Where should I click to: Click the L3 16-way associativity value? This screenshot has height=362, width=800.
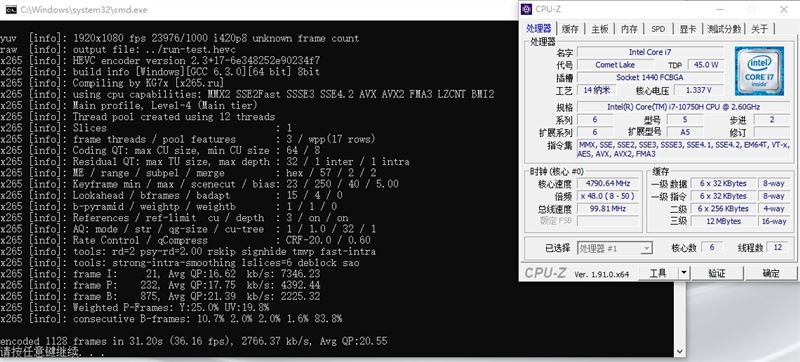coord(773,221)
